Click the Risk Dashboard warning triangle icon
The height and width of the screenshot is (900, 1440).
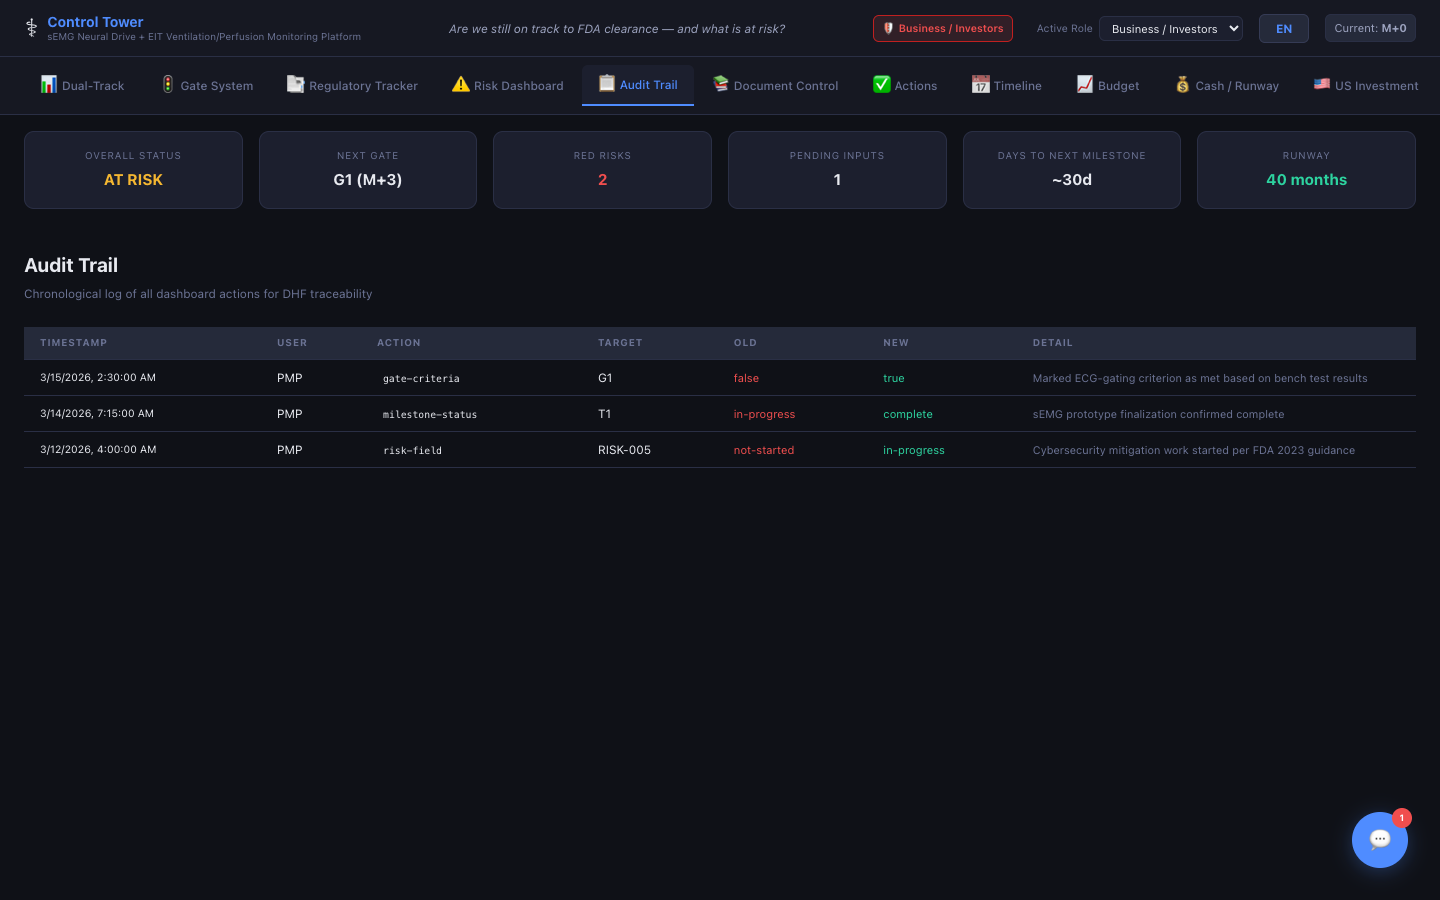coord(460,85)
